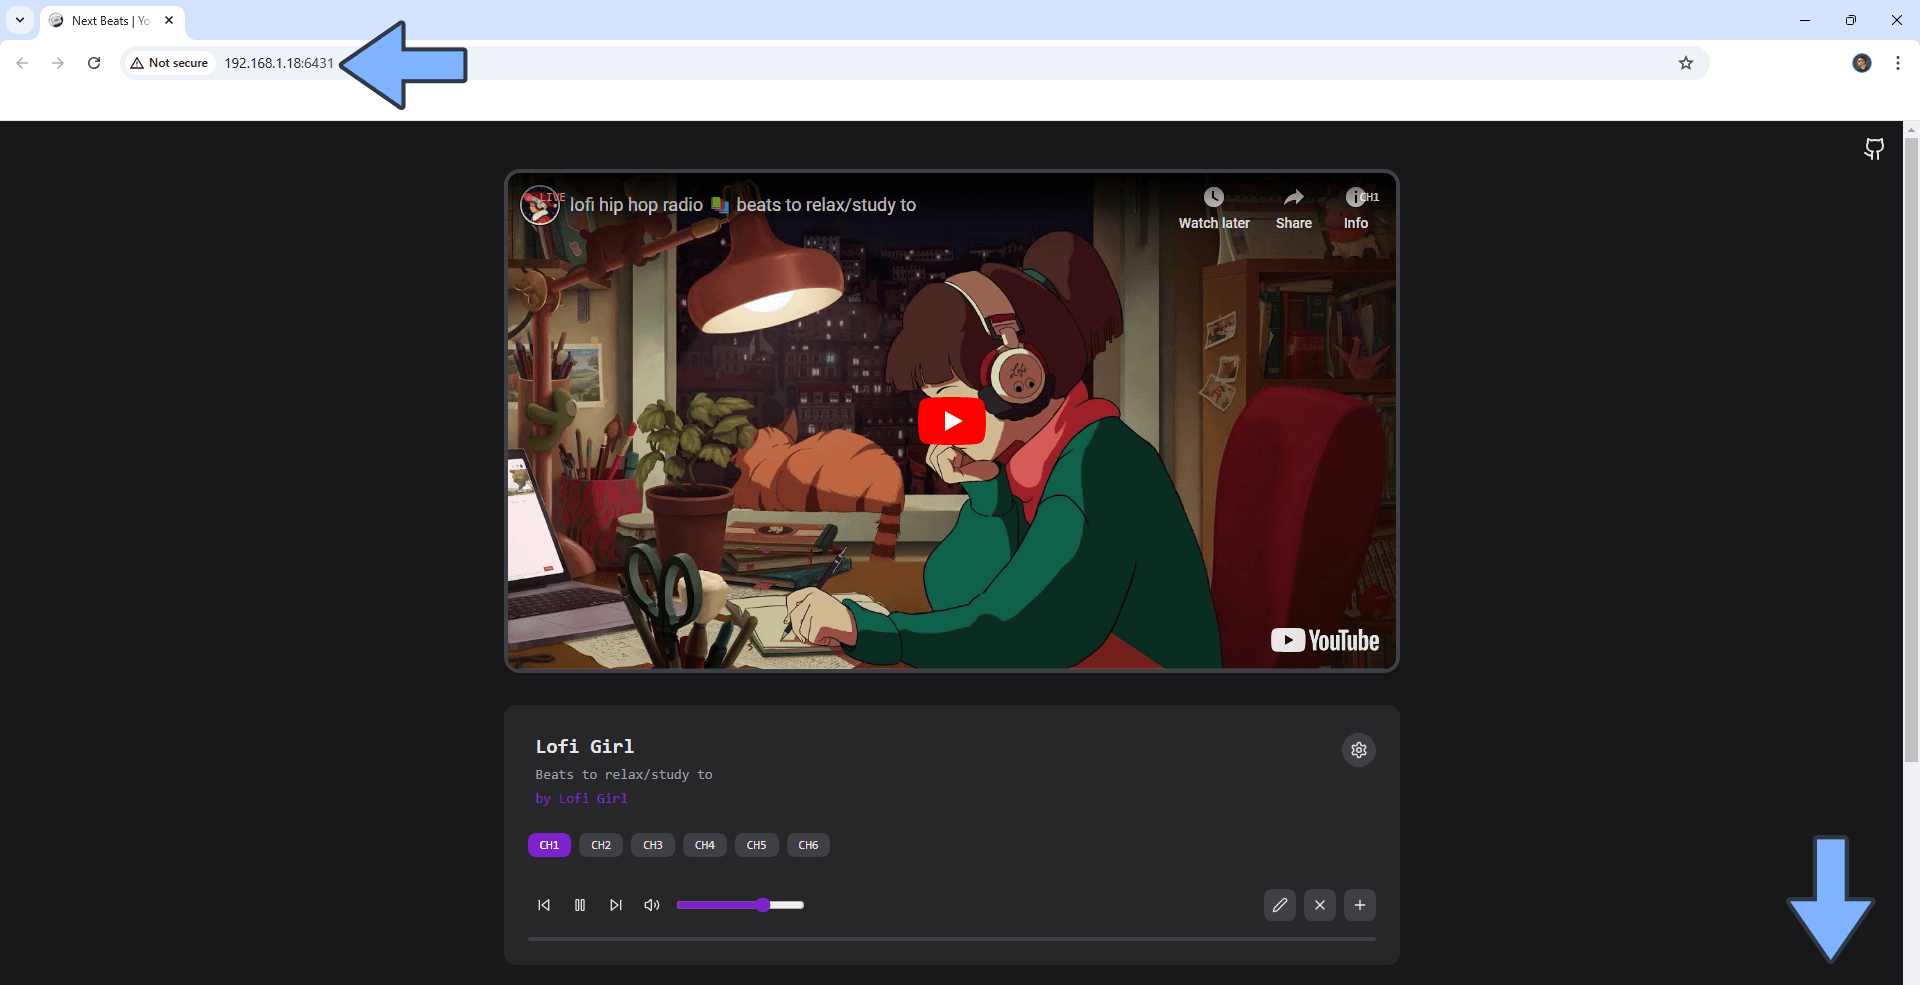Reload the page in browser
1920x985 pixels.
[94, 63]
